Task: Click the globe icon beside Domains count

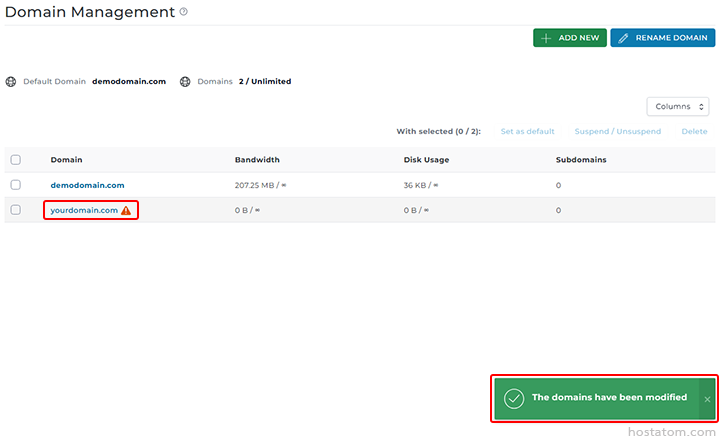Action: tap(185, 81)
